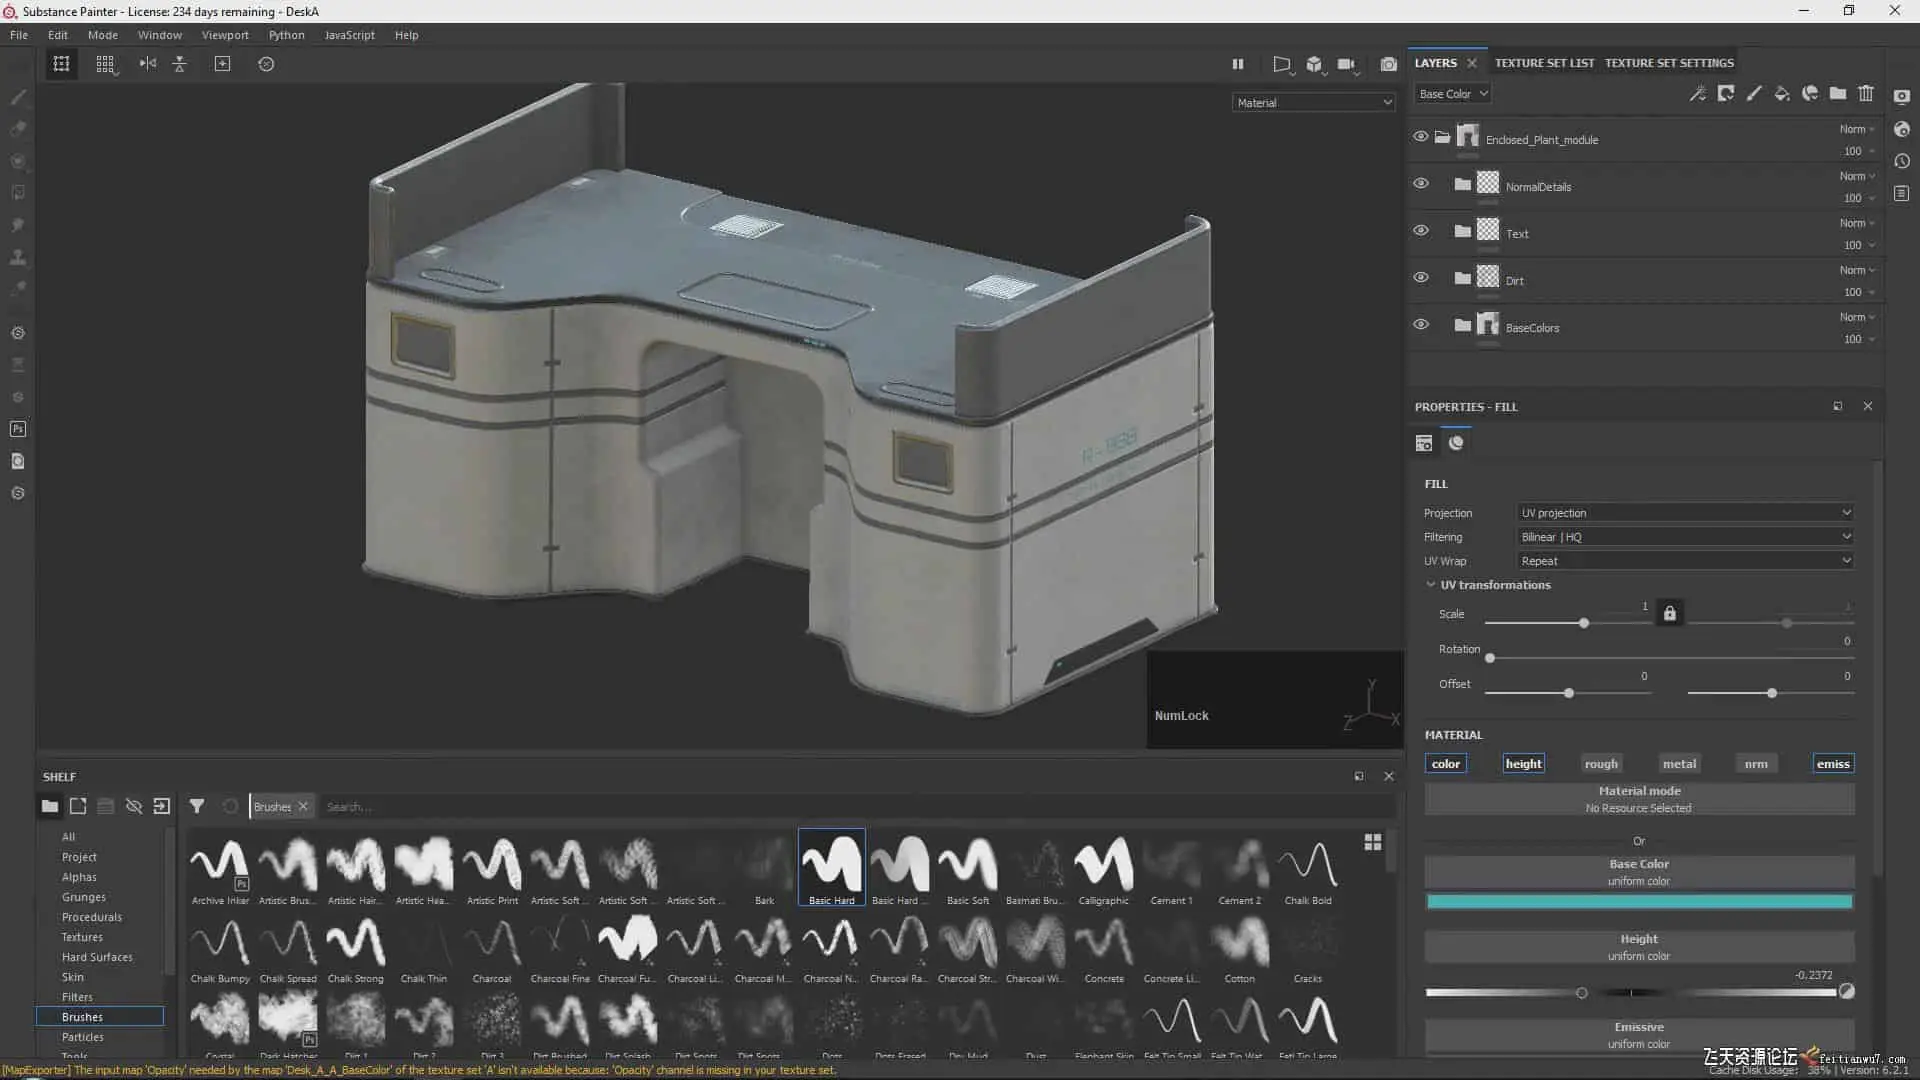This screenshot has height=1080, width=1920.
Task: Hide the NormalDetails layer
Action: (1420, 184)
